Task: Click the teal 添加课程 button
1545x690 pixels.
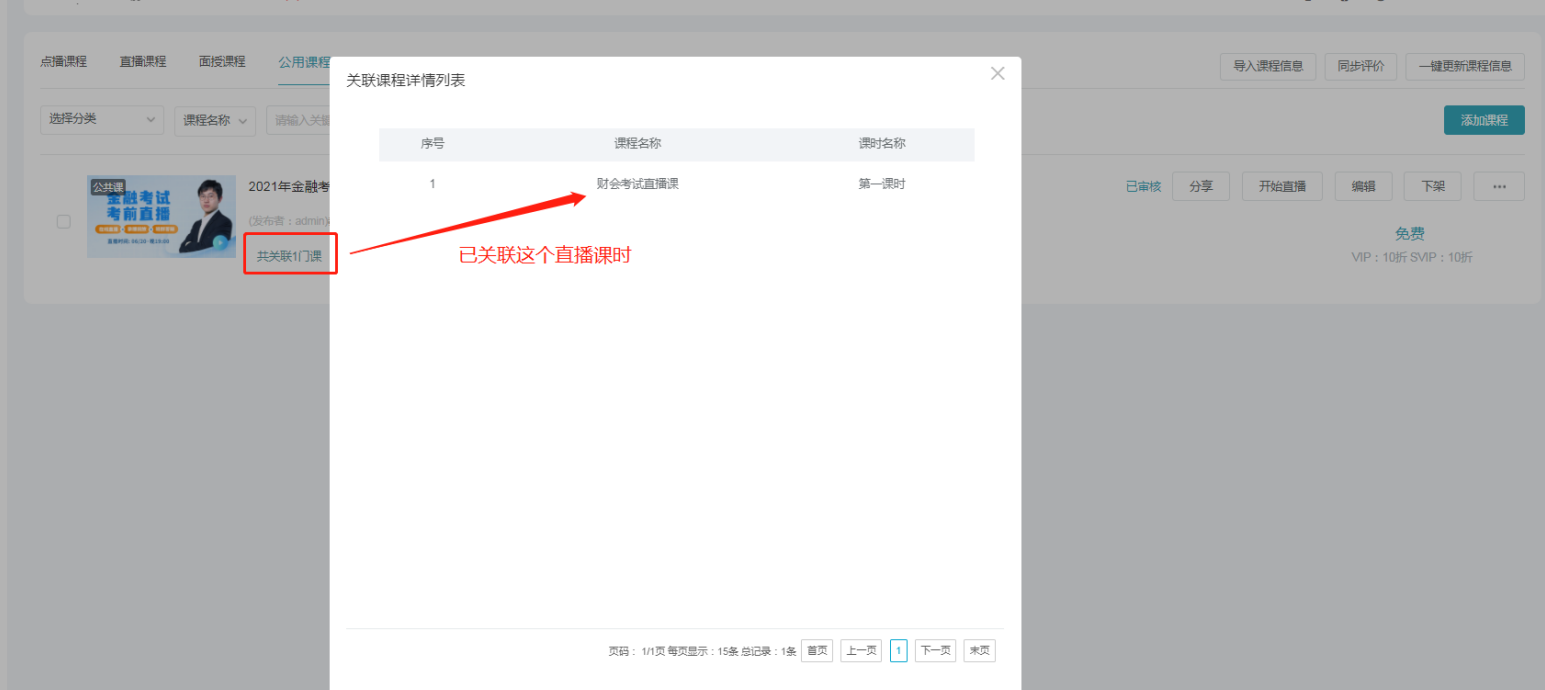Action: coord(1483,120)
